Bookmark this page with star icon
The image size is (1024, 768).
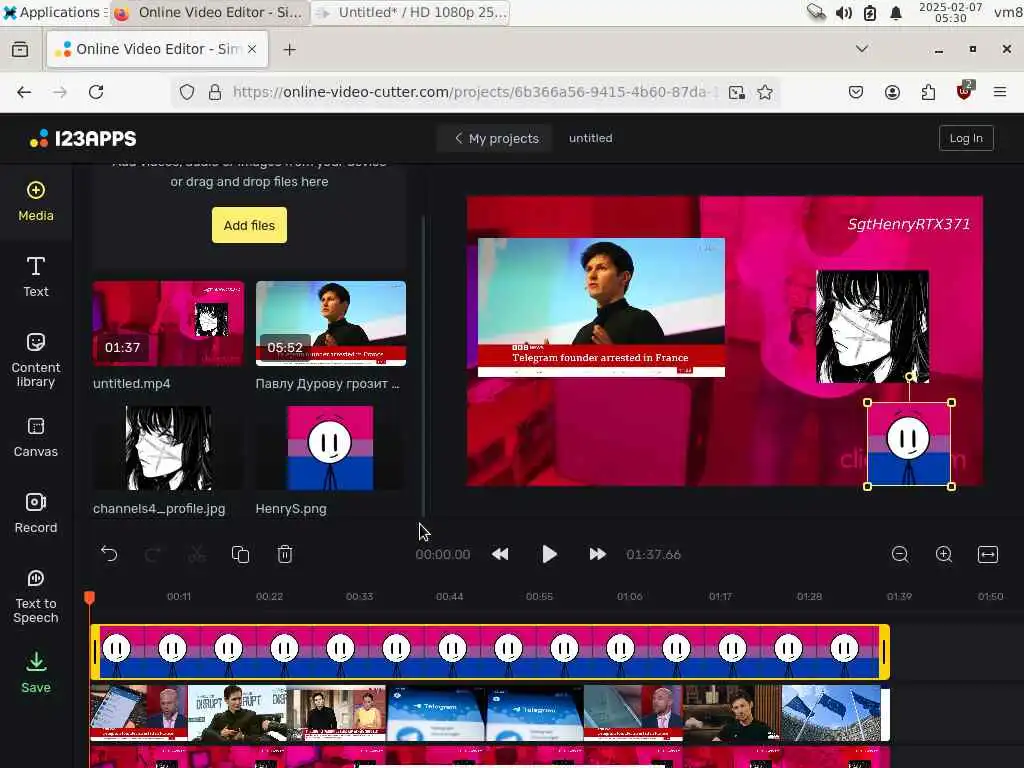(765, 92)
